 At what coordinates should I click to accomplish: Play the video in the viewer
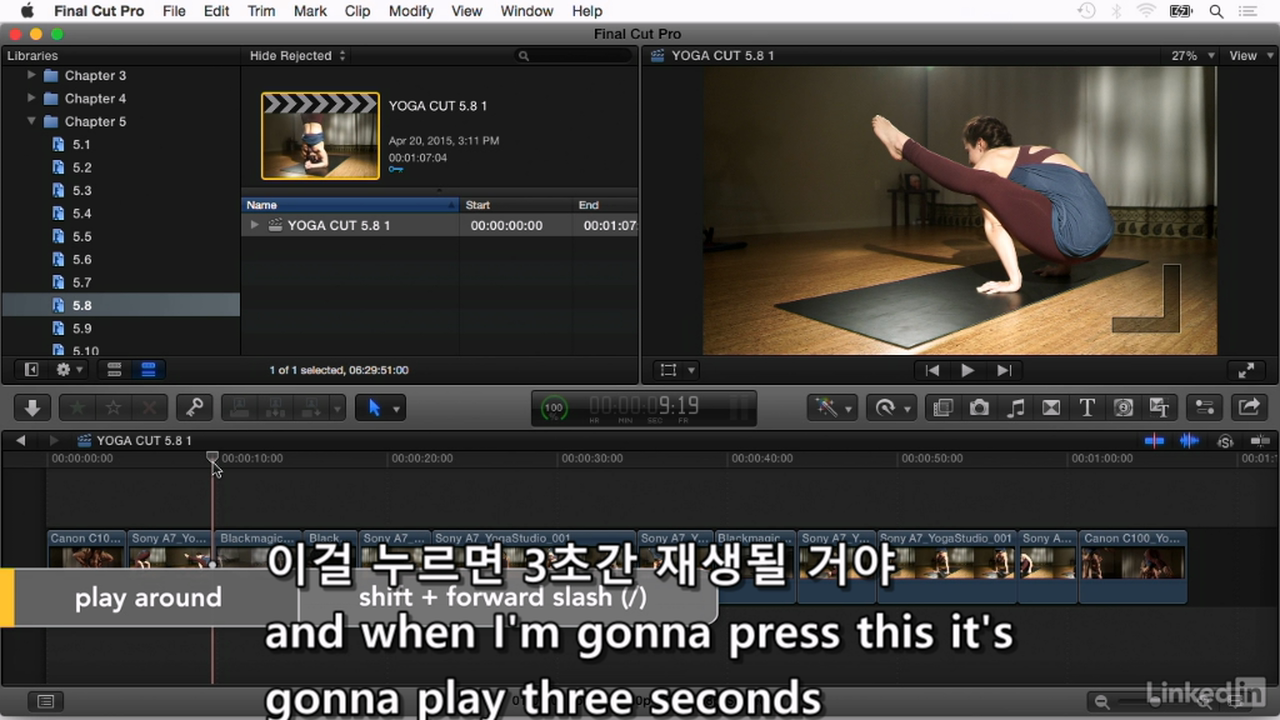tap(967, 370)
